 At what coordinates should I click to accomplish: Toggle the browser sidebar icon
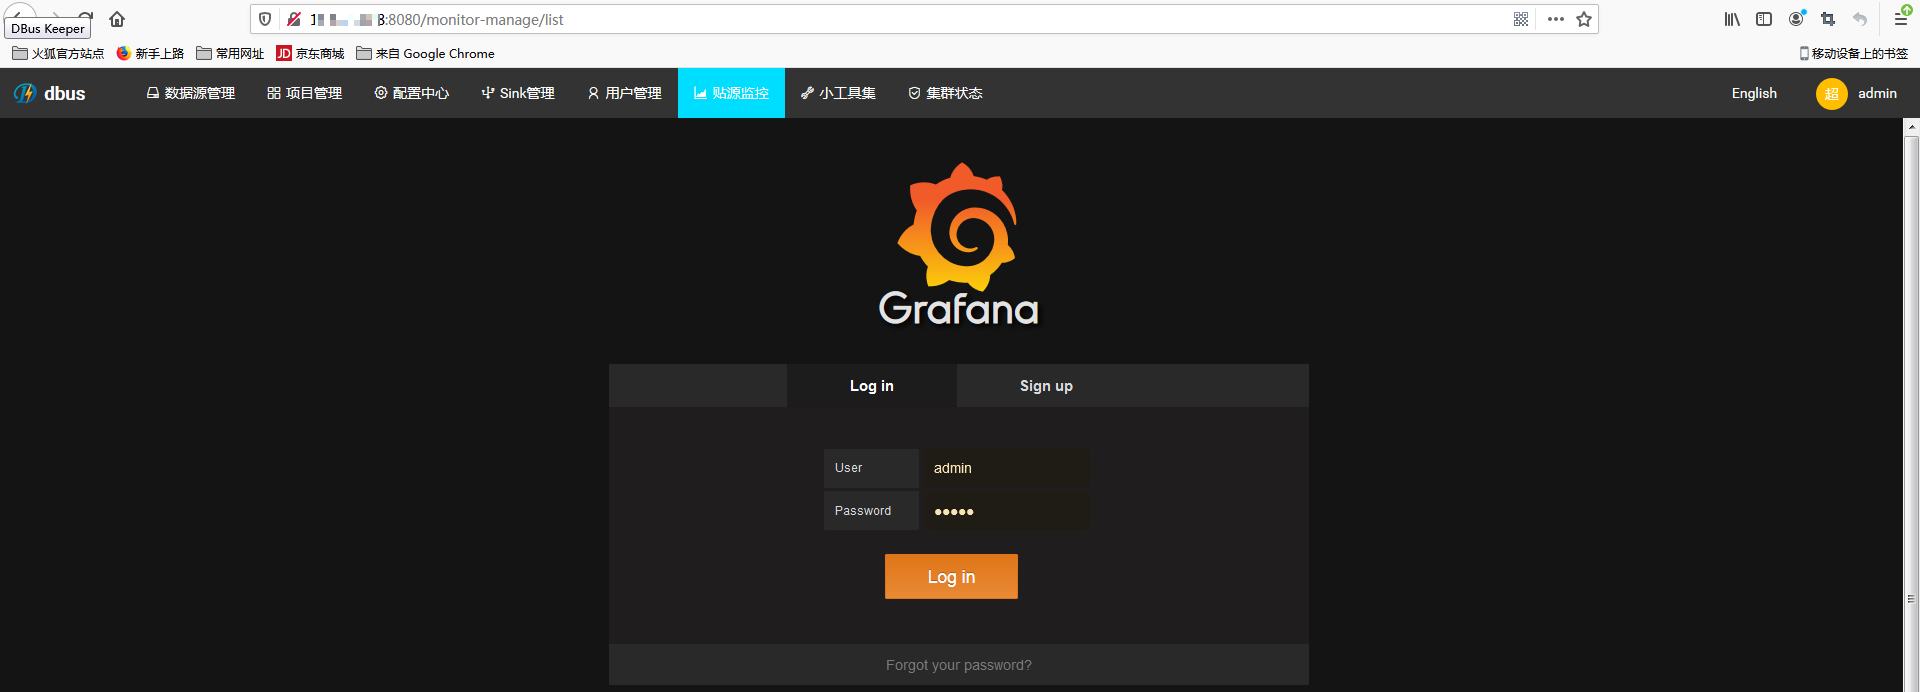[1764, 19]
